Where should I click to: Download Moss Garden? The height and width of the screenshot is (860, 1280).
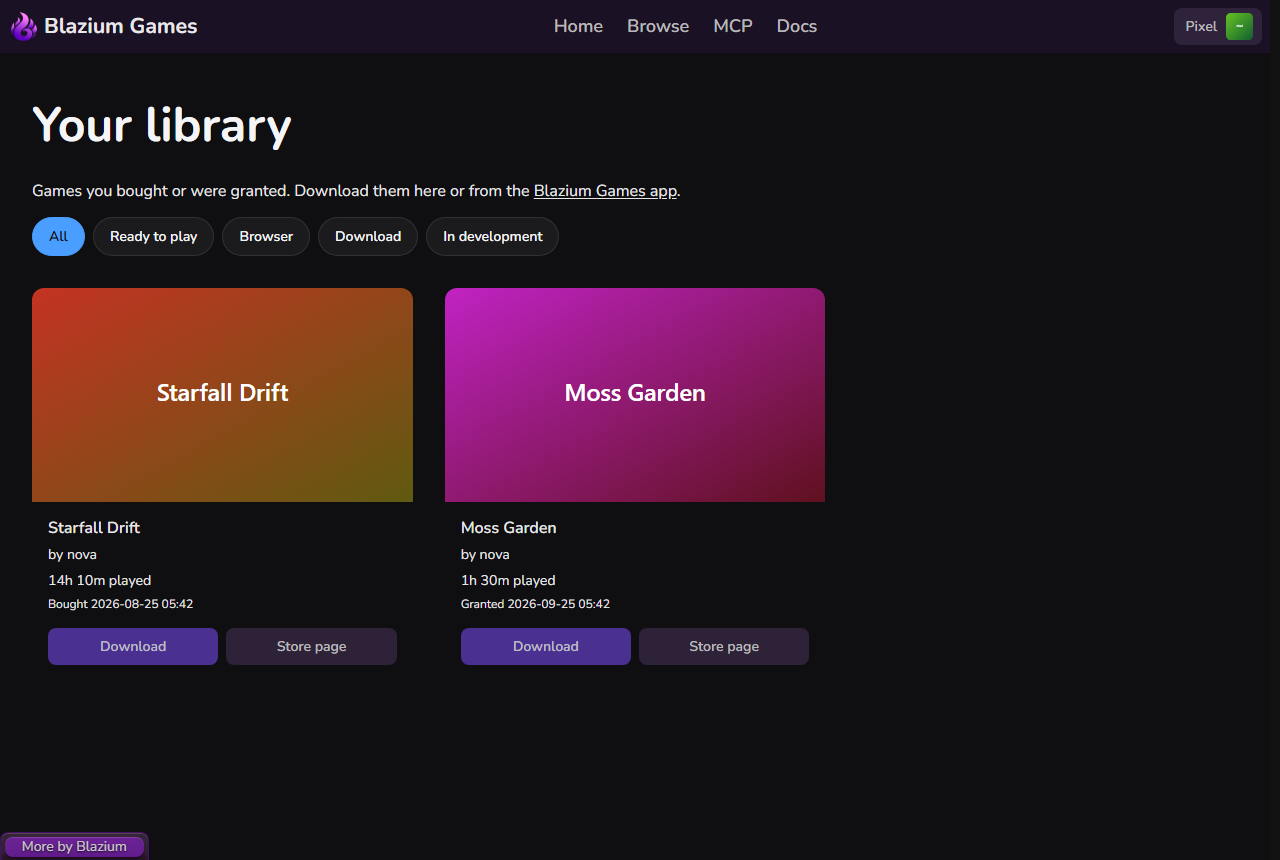[x=546, y=646]
